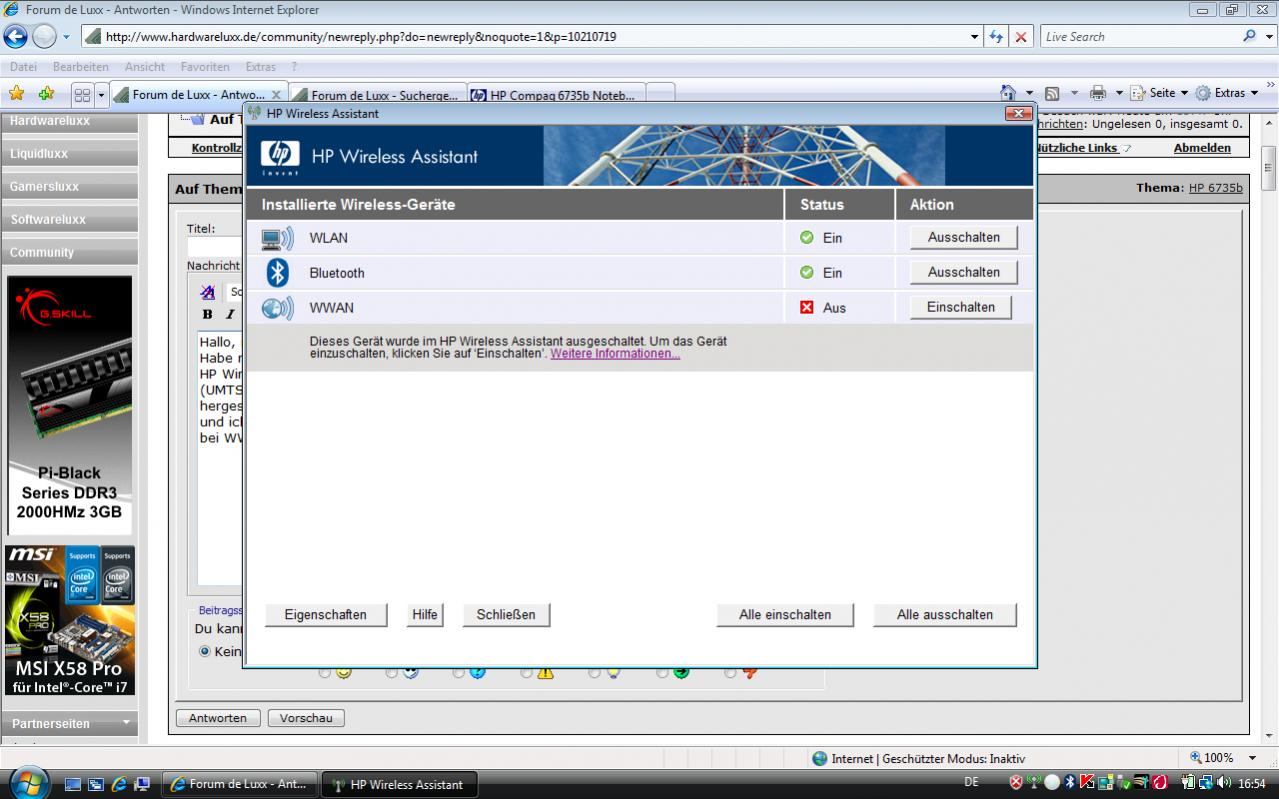1279x799 pixels.
Task: Click the WLAN device icon
Action: tap(277, 238)
